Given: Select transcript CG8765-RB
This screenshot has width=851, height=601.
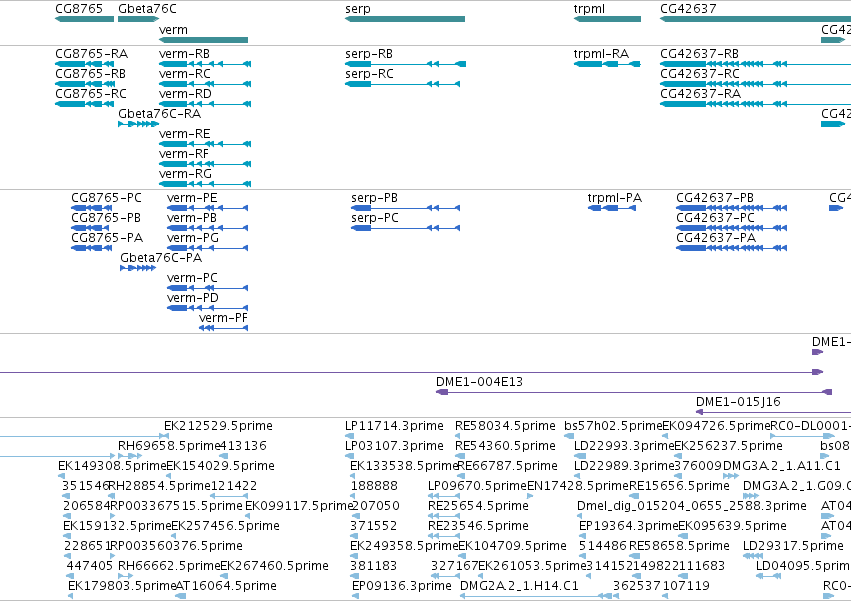Looking at the screenshot, I should (x=85, y=84).
